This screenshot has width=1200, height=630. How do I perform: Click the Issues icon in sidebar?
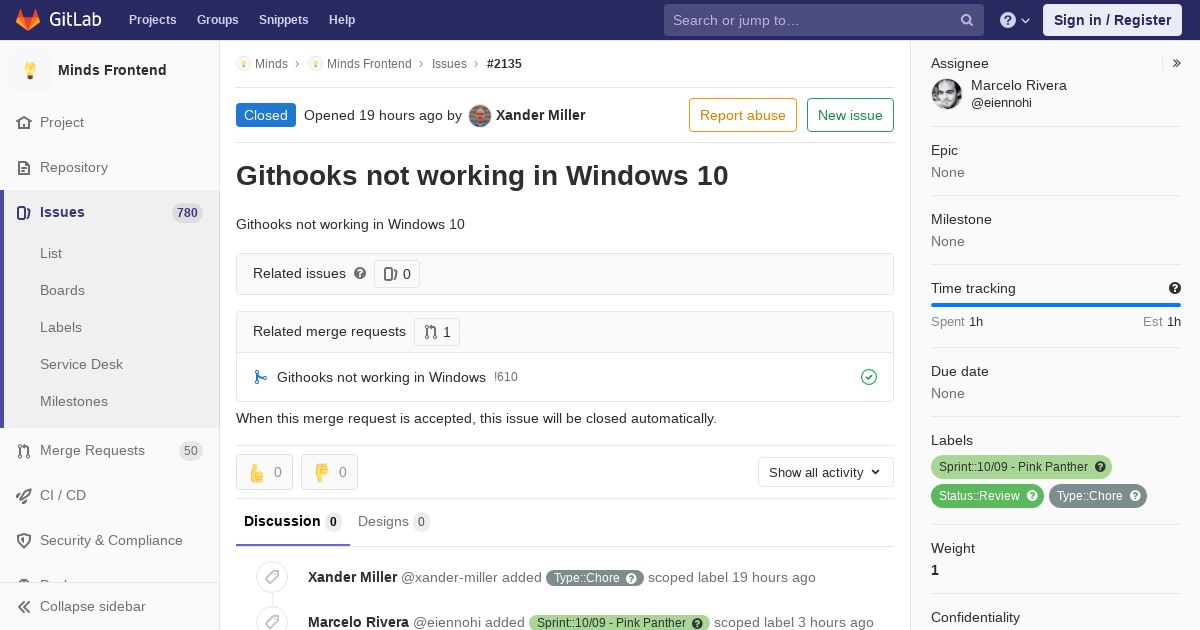(24, 212)
